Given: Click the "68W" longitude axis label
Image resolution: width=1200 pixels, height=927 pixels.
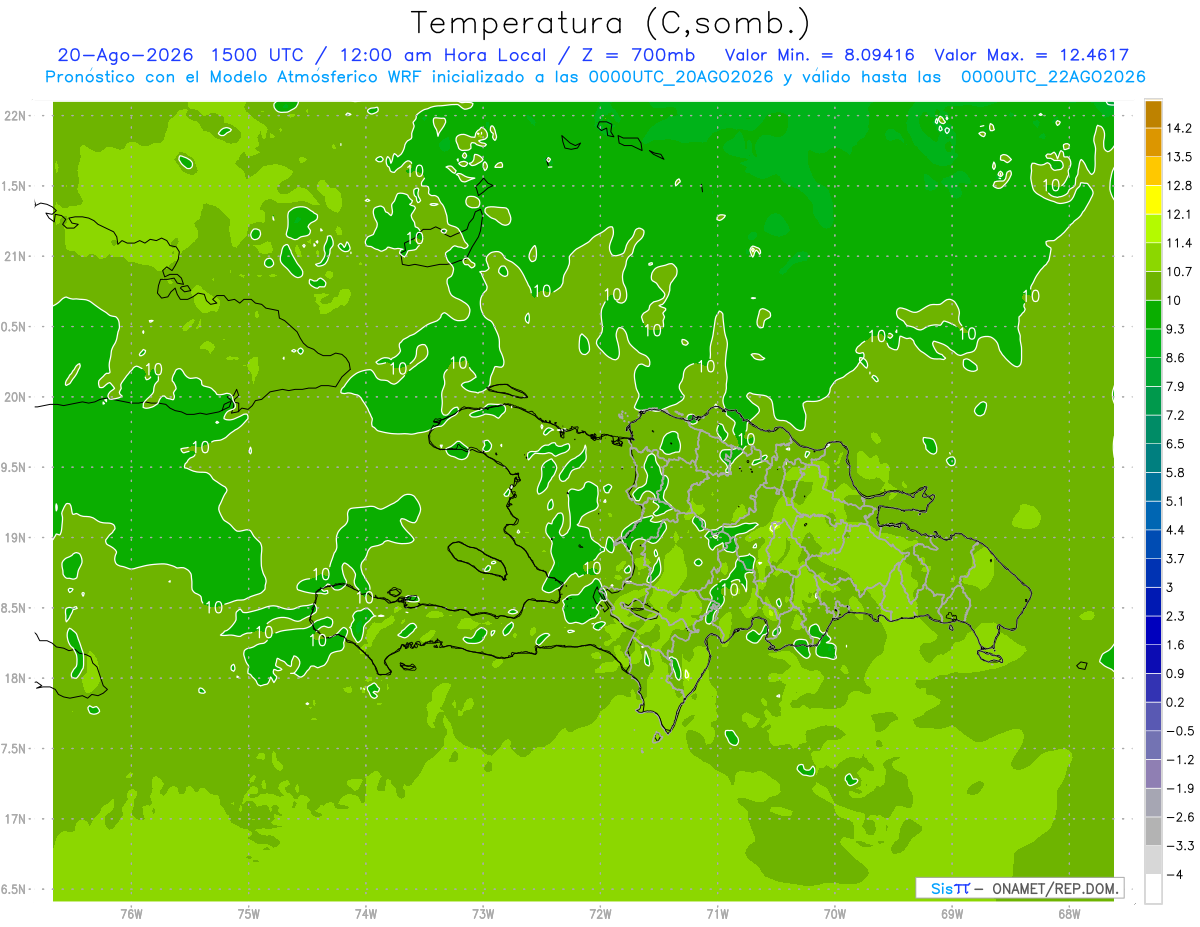Looking at the screenshot, I should (1069, 914).
